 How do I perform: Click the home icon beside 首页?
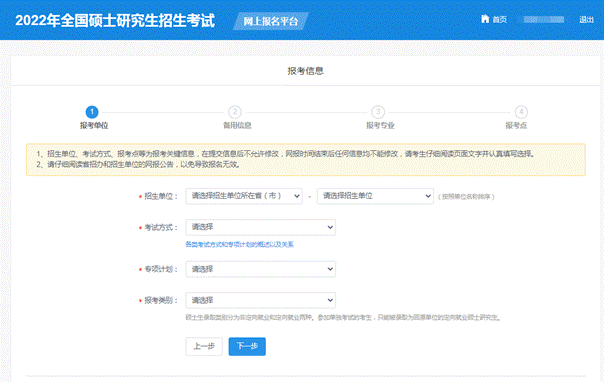click(x=485, y=19)
